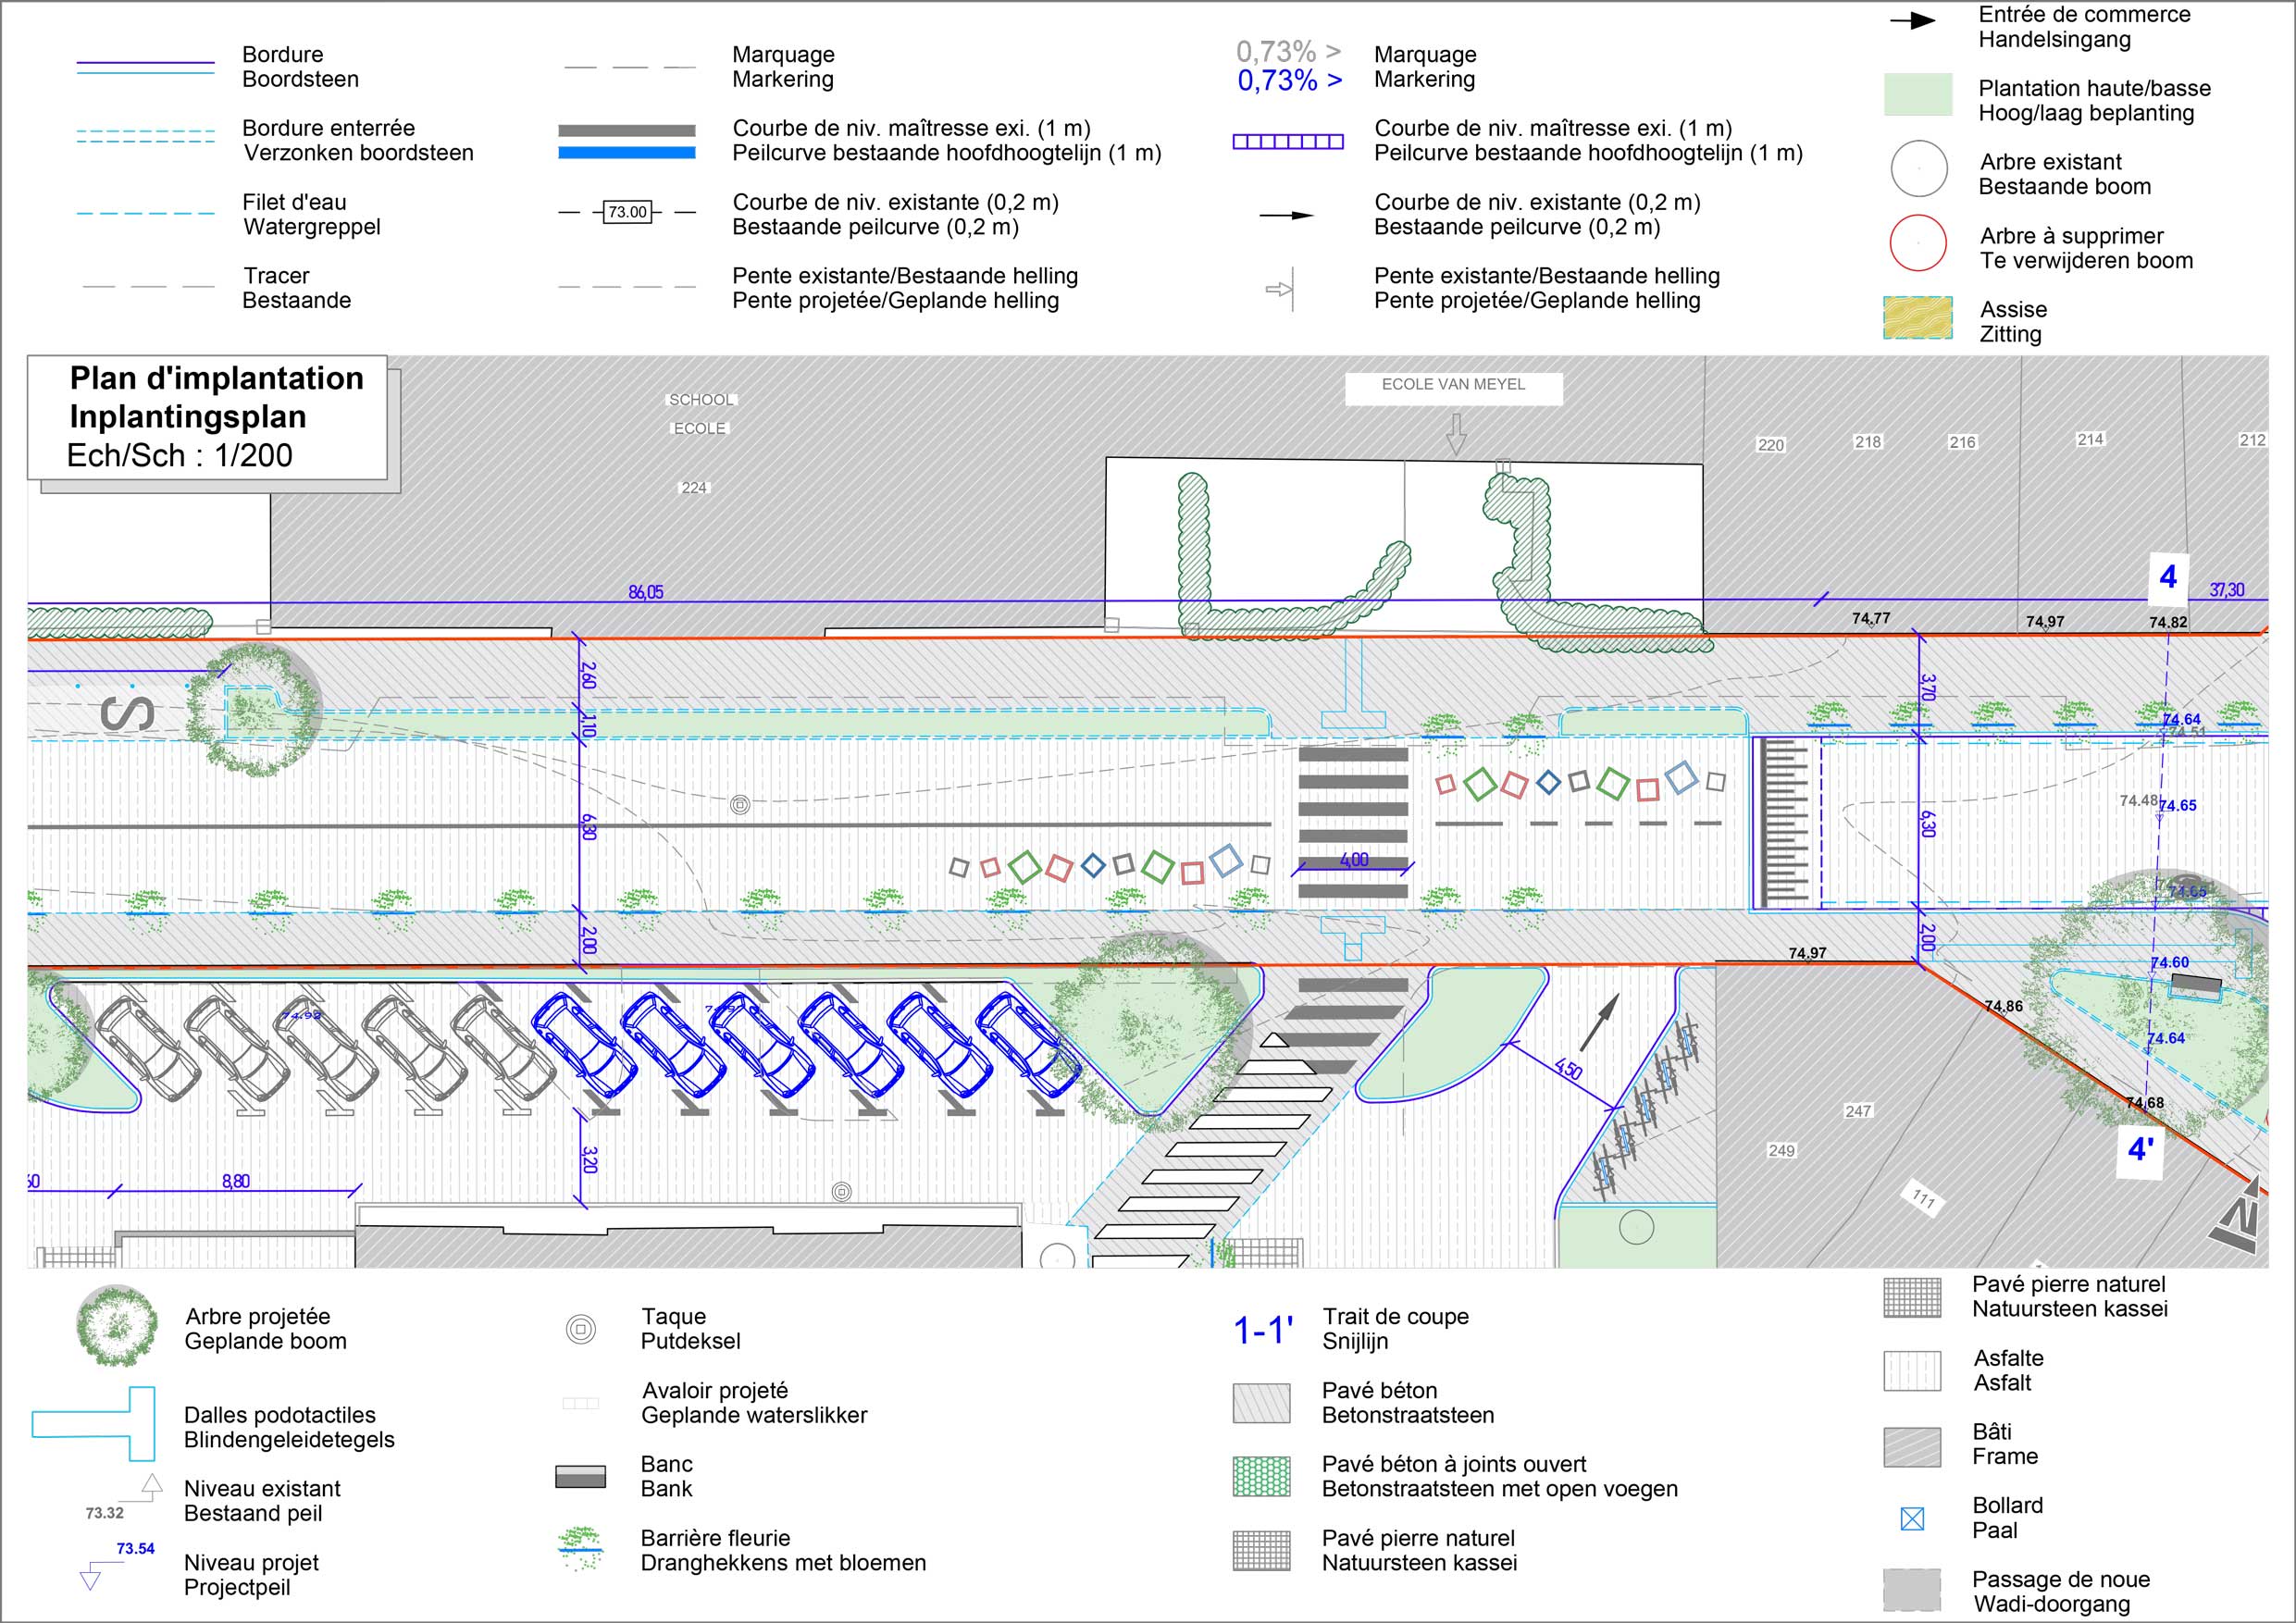Viewport: 2296px width, 1623px height.
Task: Click the section marker 4' label
Action: click(x=2140, y=1149)
